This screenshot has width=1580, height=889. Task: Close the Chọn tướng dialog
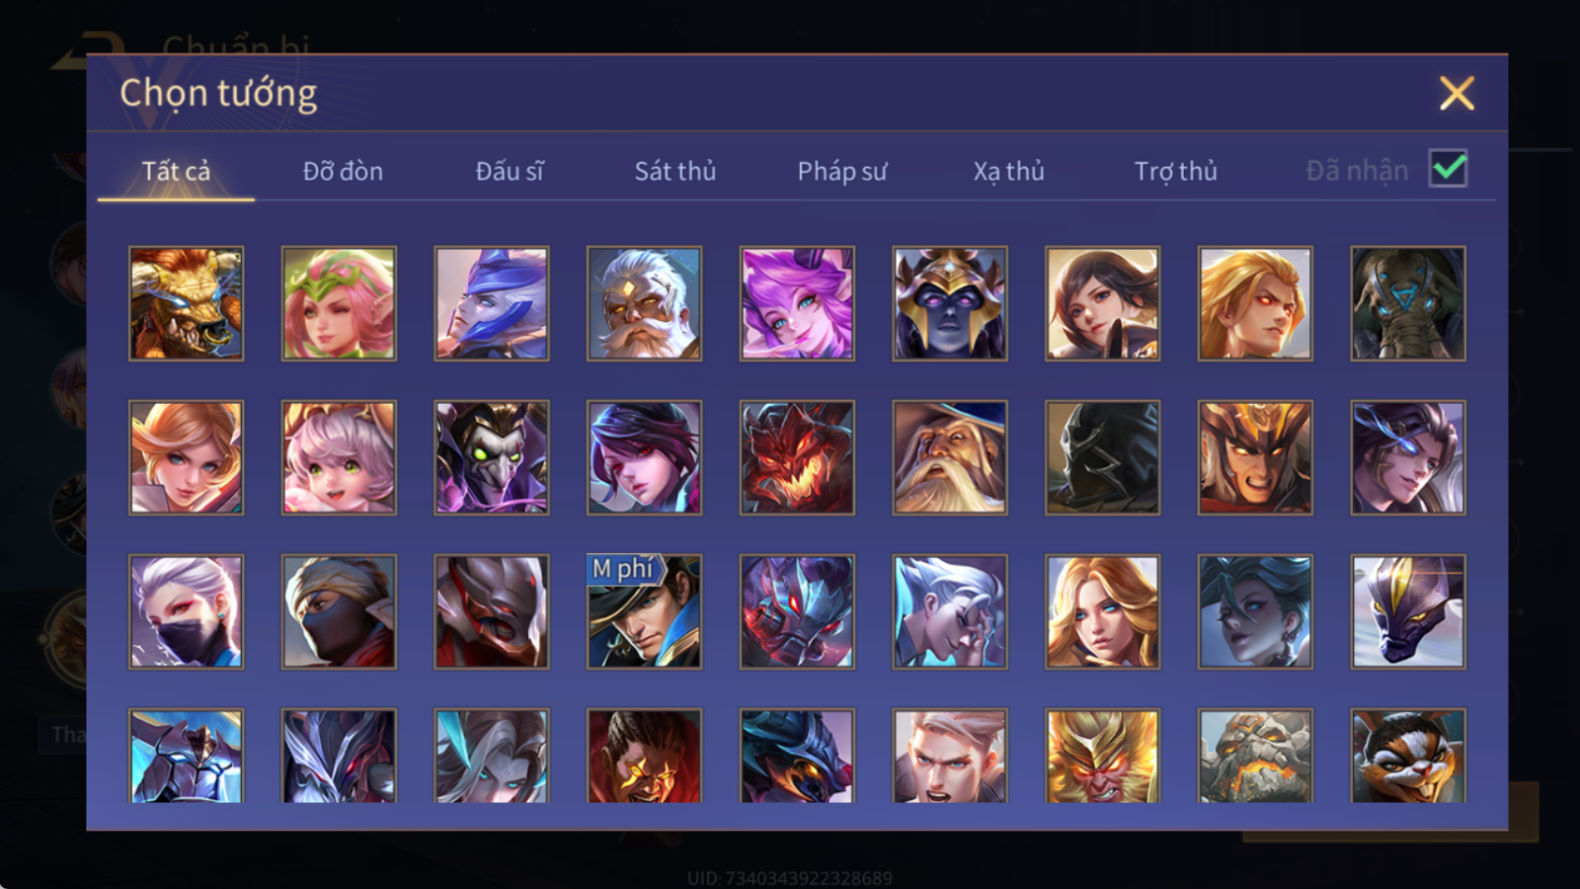pyautogui.click(x=1457, y=93)
